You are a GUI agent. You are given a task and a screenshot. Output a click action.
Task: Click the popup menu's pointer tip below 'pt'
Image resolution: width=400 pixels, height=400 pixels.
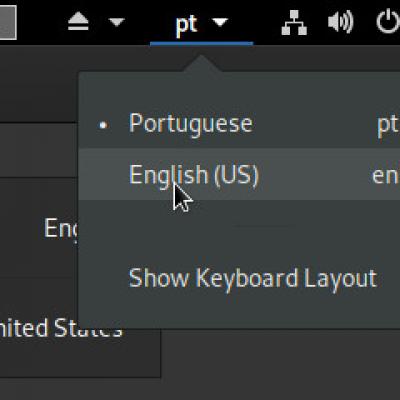click(x=201, y=63)
